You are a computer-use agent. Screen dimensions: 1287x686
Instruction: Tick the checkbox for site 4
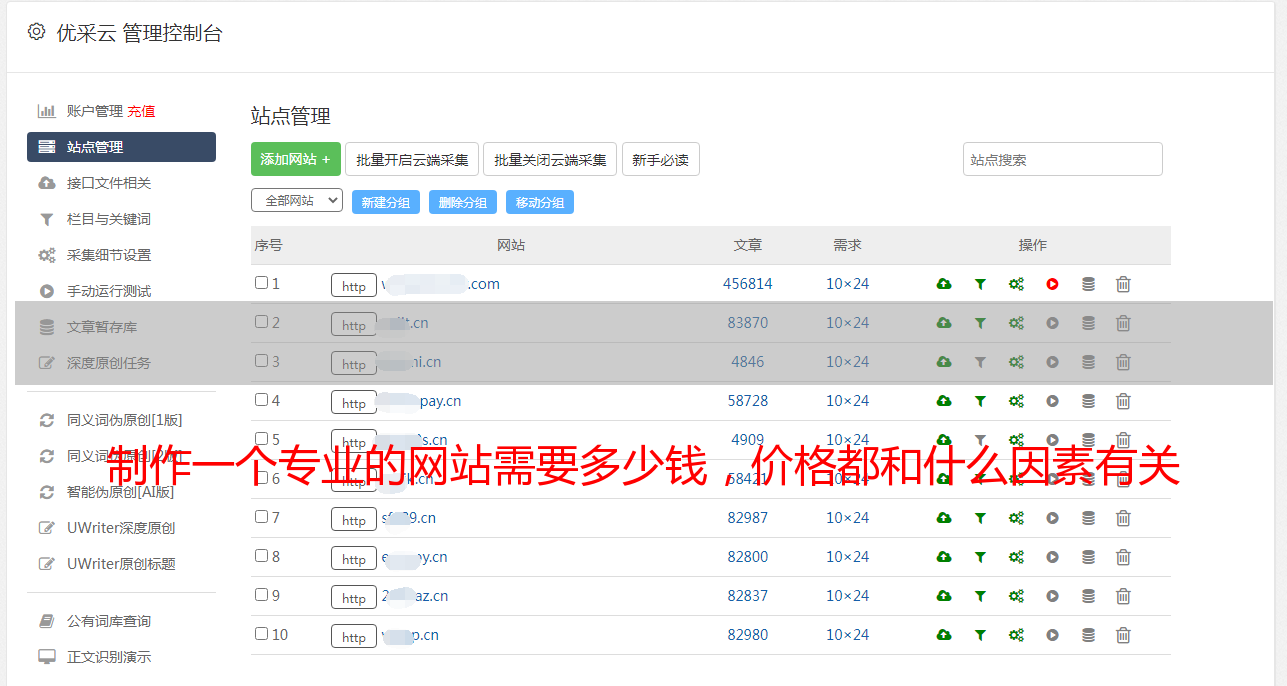(261, 400)
